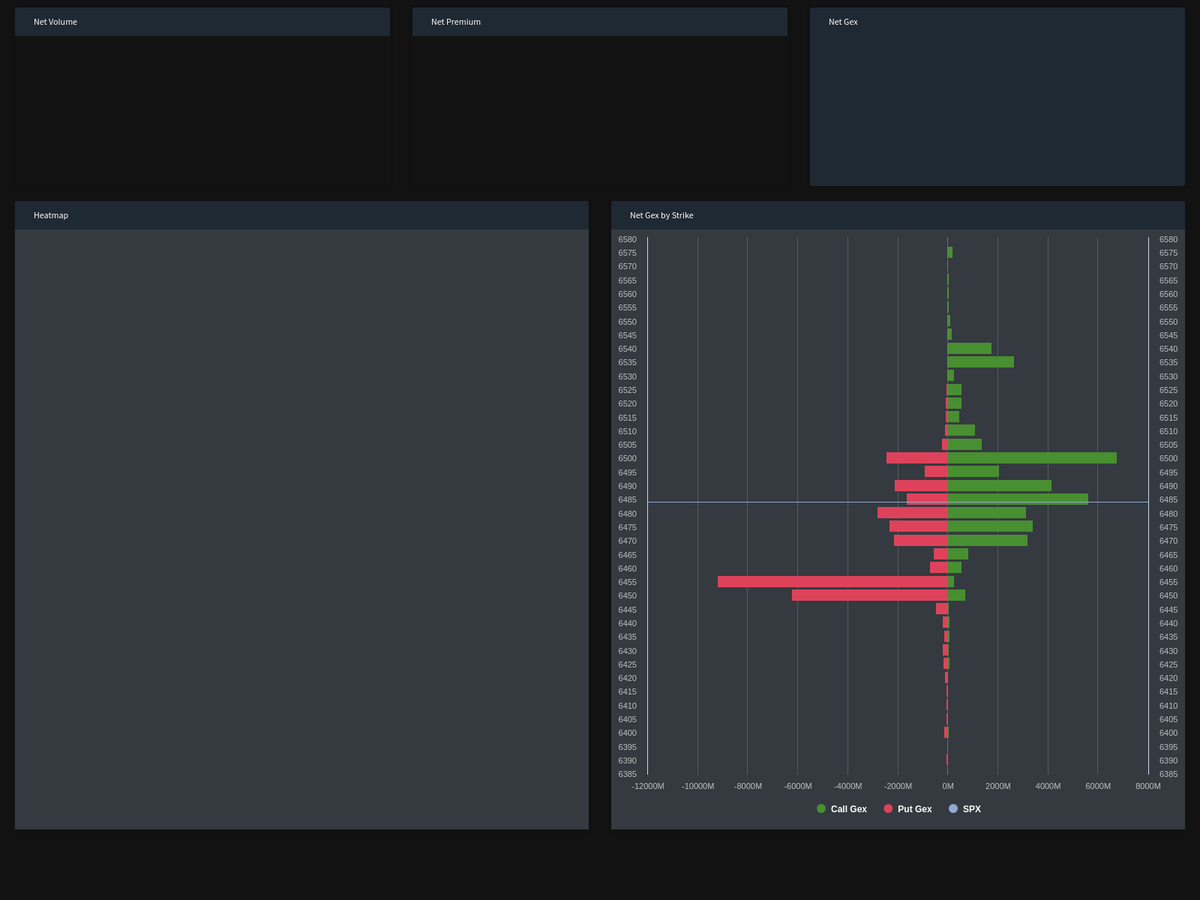Click the green Call Gex bar at strike 6500
This screenshot has height=900, width=1200.
[x=1032, y=458]
